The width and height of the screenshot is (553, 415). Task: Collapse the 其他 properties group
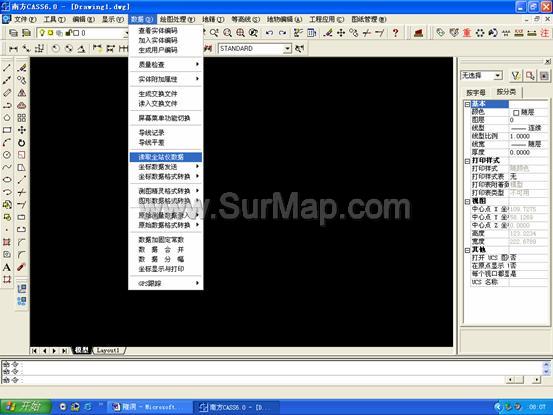pyautogui.click(x=467, y=250)
